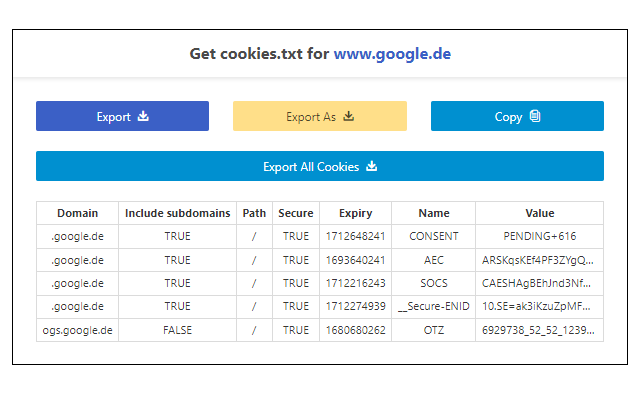Viewport: 640px width, 400px height.
Task: Click .google.de domain in SOCS row
Action: point(78,283)
